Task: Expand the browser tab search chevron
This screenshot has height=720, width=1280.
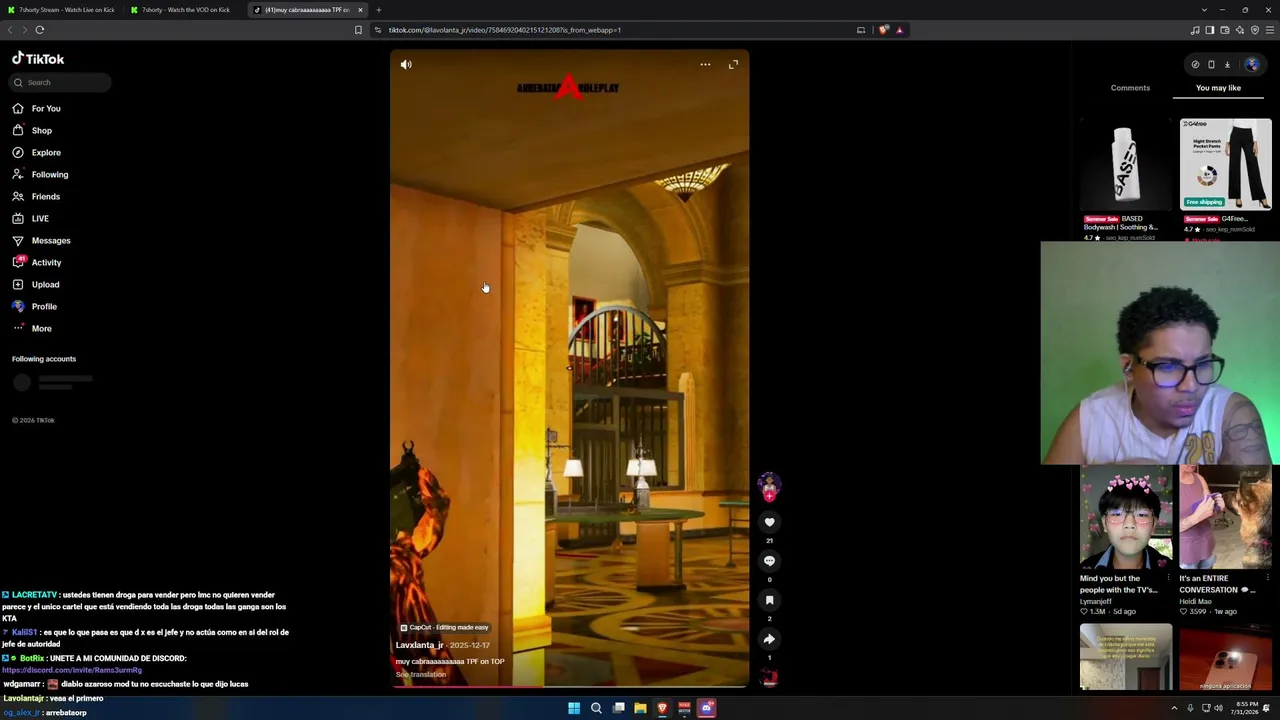Action: tap(1204, 10)
